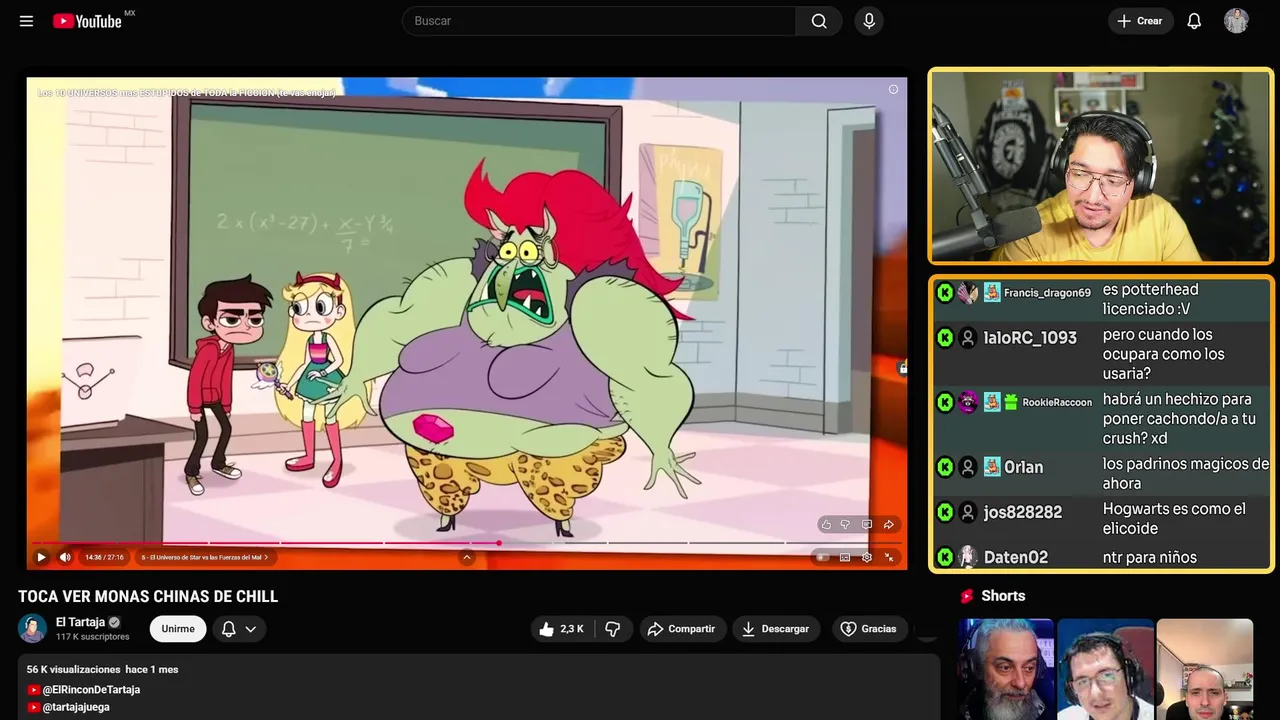Open the notifications bell in the header
The height and width of the screenshot is (720, 1280).
tap(1194, 21)
